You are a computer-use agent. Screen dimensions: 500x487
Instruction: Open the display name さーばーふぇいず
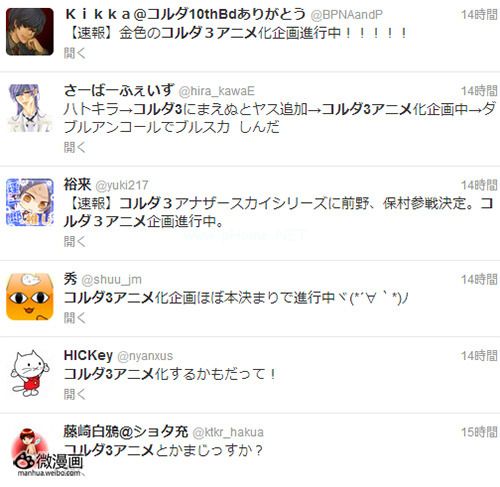point(119,90)
